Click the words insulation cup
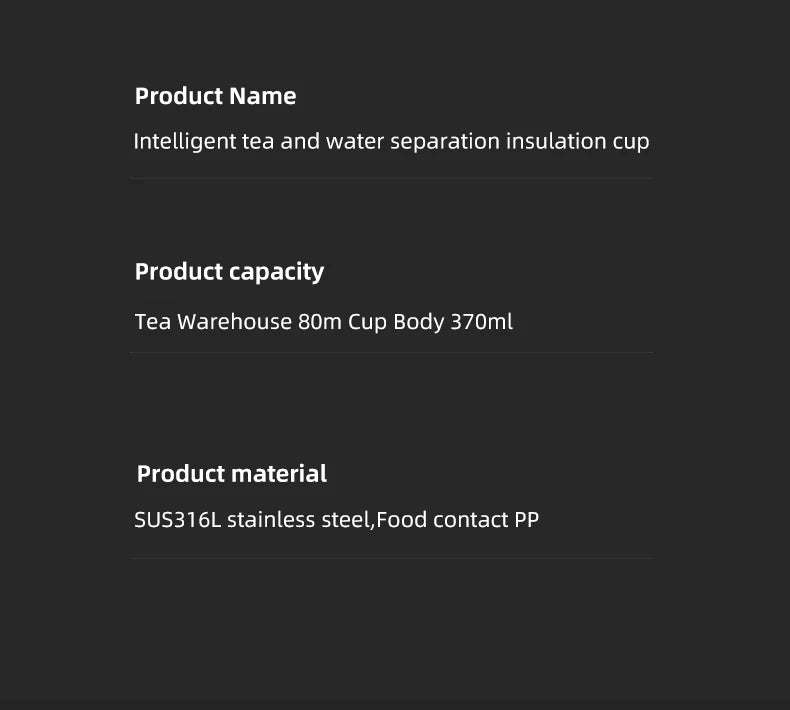This screenshot has height=710, width=790. 577,141
